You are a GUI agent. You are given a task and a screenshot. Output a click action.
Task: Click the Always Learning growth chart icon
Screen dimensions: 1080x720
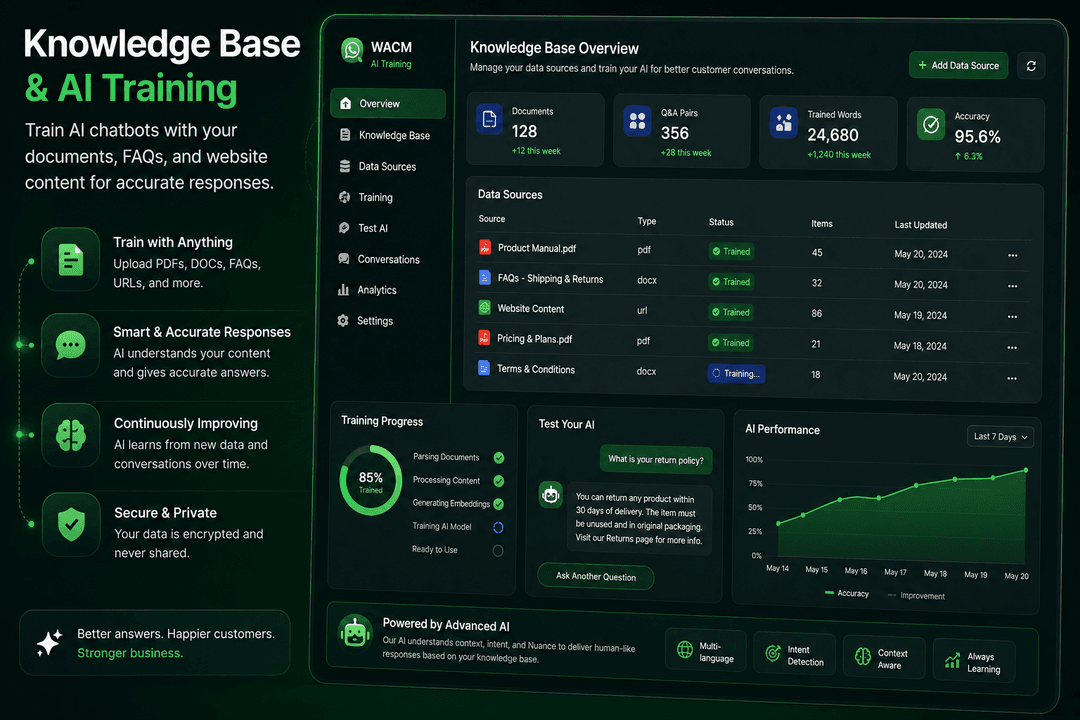pyautogui.click(x=953, y=661)
